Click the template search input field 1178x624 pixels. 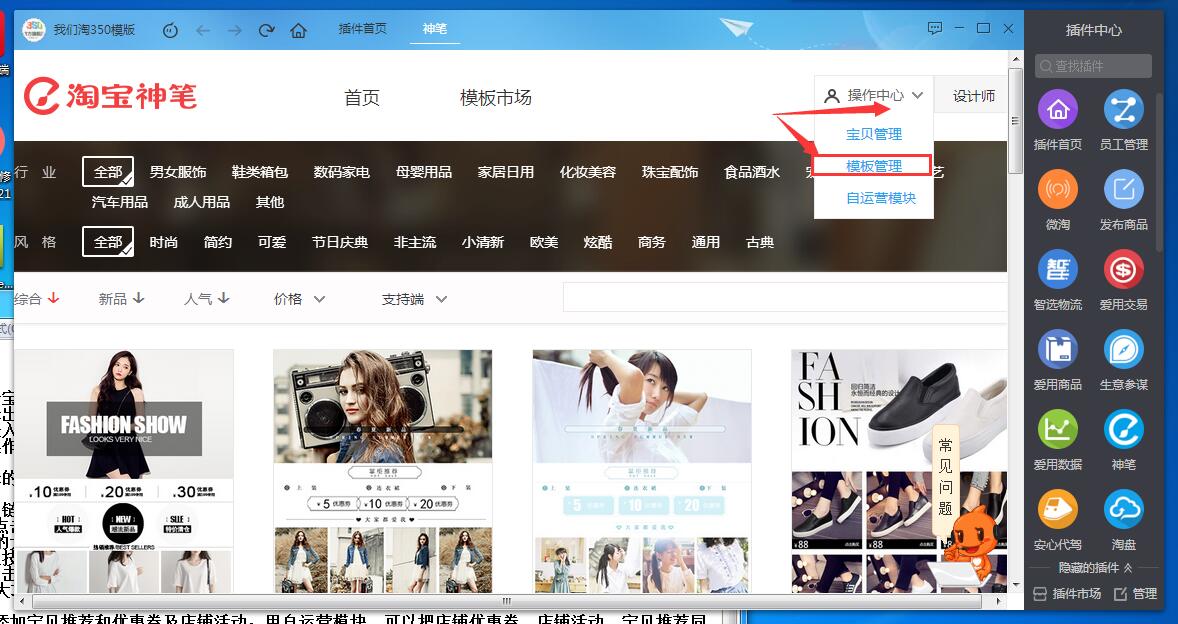(785, 297)
